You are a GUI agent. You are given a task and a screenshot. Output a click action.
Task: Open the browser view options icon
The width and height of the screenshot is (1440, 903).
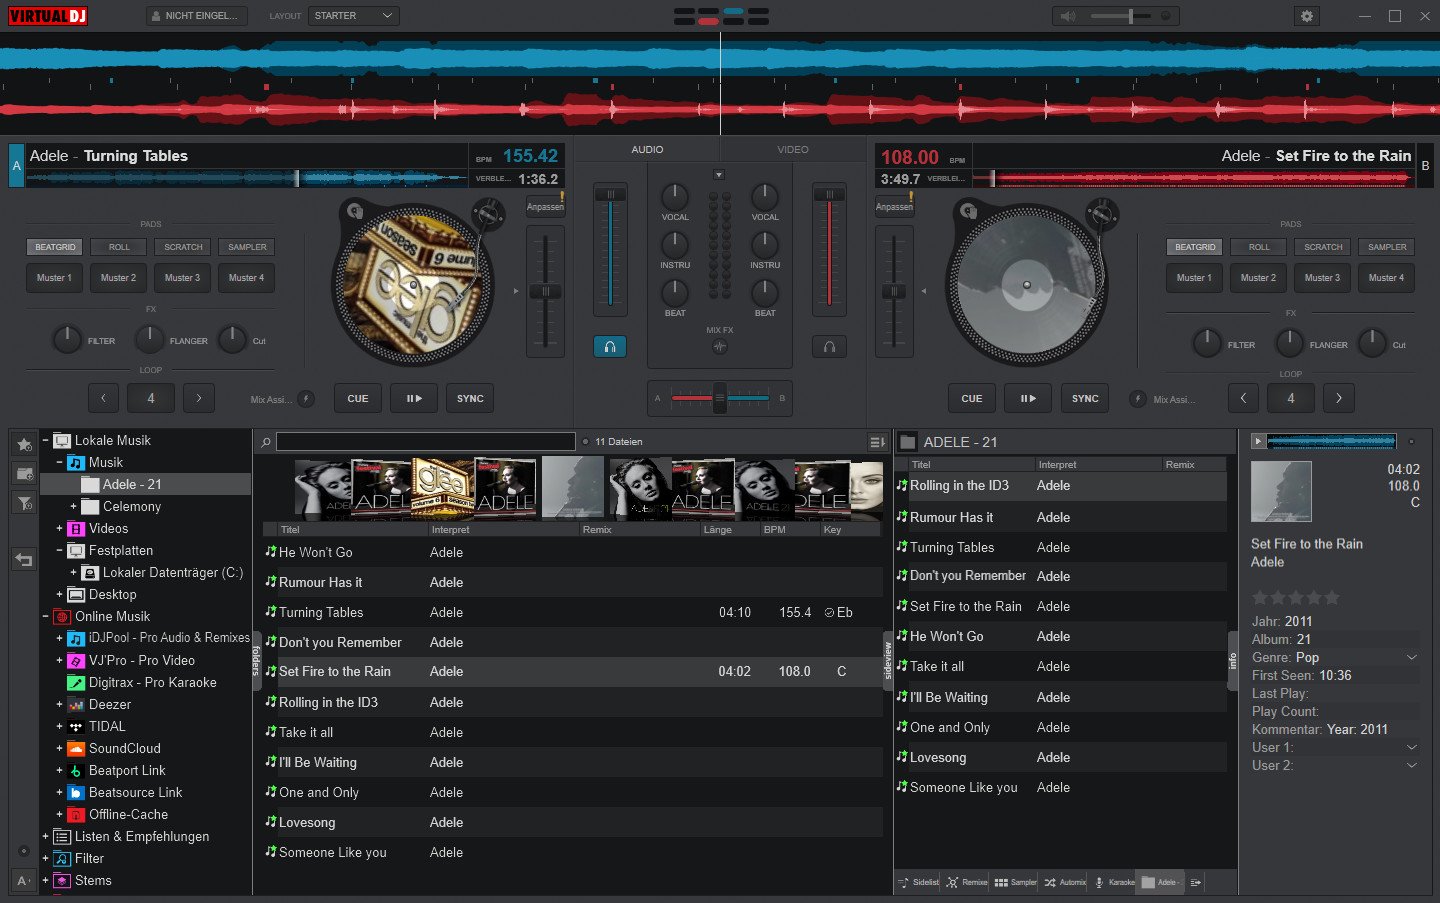pyautogui.click(x=877, y=442)
